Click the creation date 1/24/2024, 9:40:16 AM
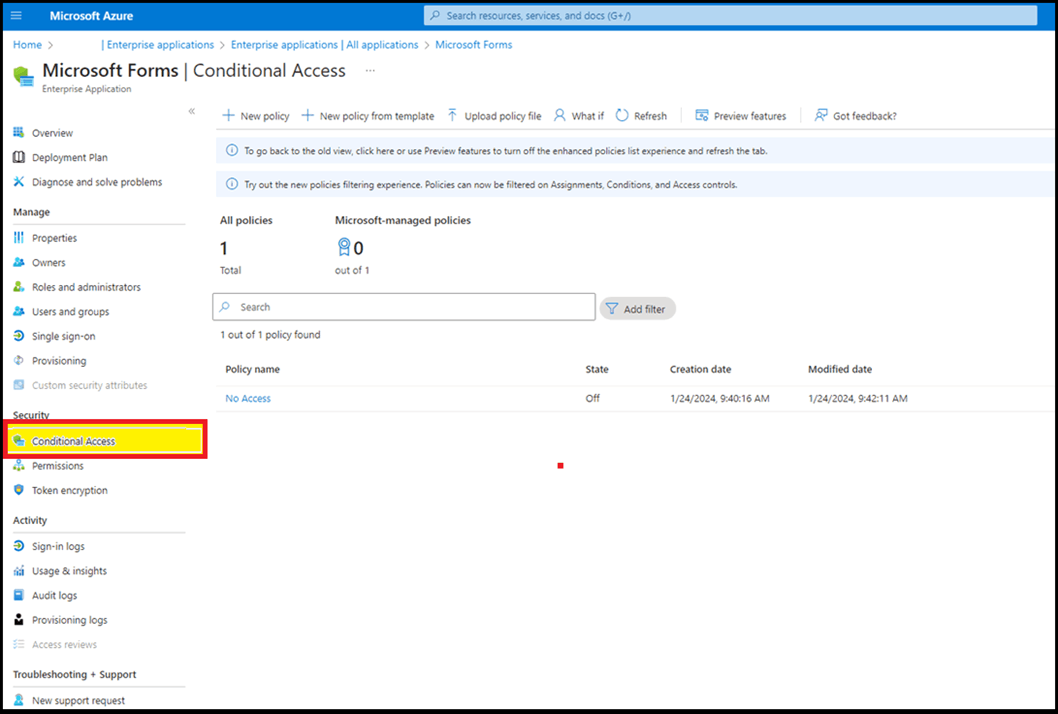Viewport: 1058px width, 714px height. coord(719,398)
